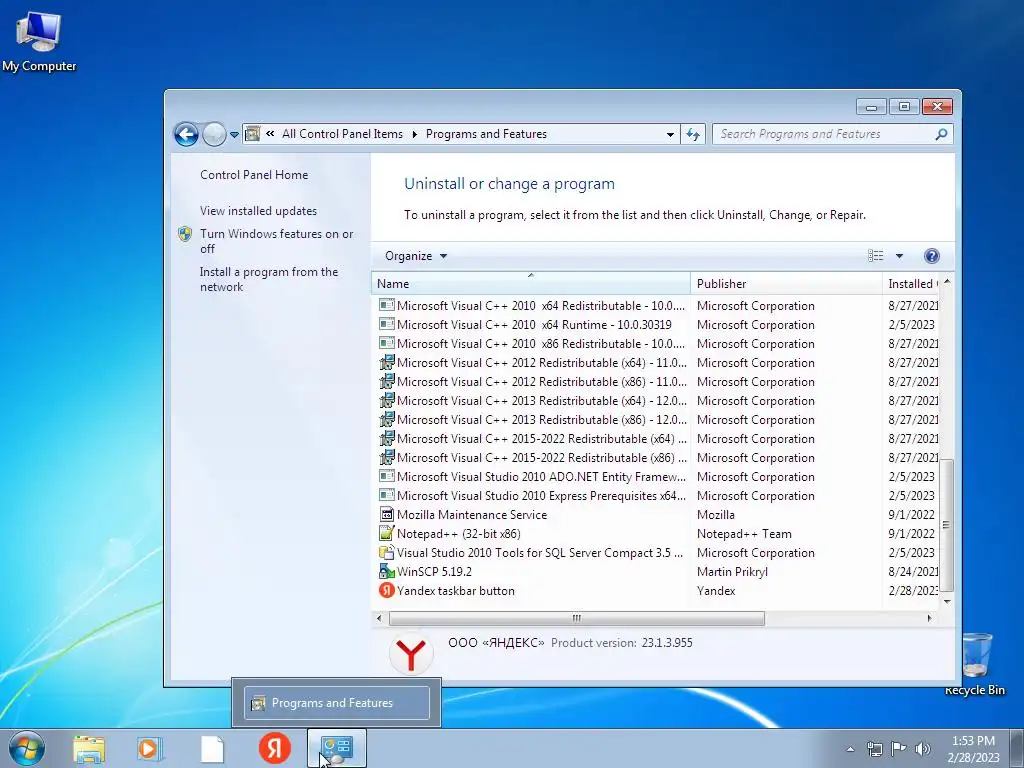Open recent pages dropdown beside nav arrows
1024x768 pixels.
coord(234,135)
